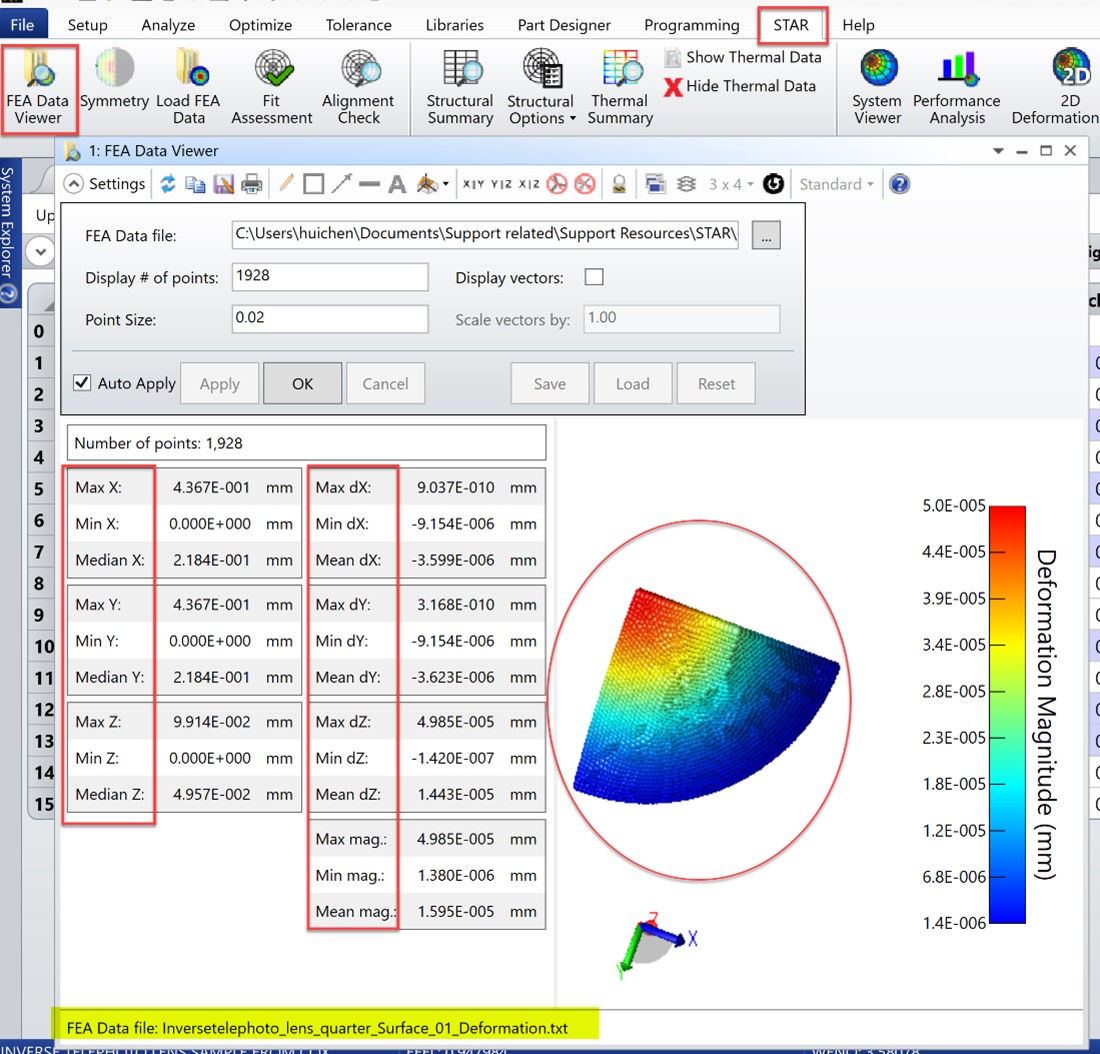Image resolution: width=1100 pixels, height=1054 pixels.
Task: Open the File menu
Action: tap(22, 25)
